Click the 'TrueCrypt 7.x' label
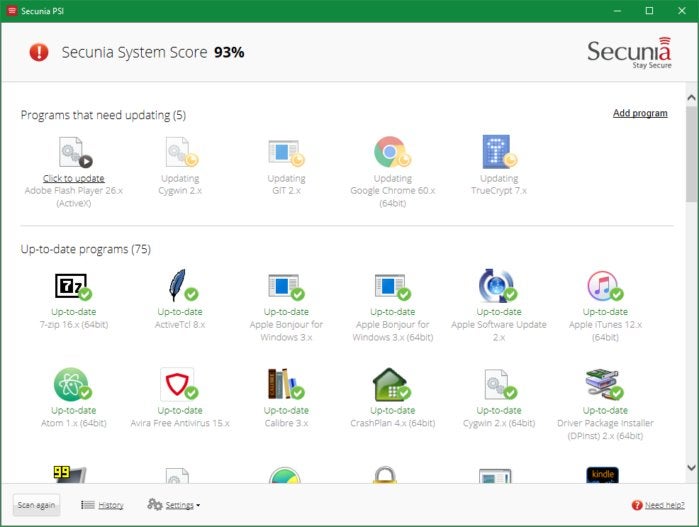 [x=499, y=191]
